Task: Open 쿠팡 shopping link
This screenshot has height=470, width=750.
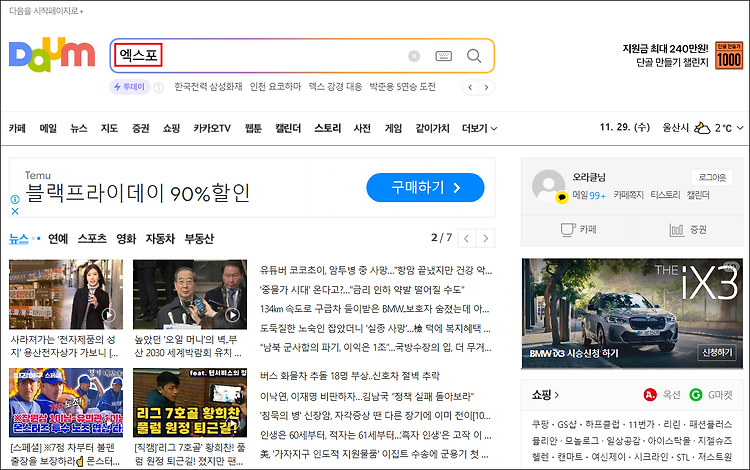Action: tap(540, 424)
